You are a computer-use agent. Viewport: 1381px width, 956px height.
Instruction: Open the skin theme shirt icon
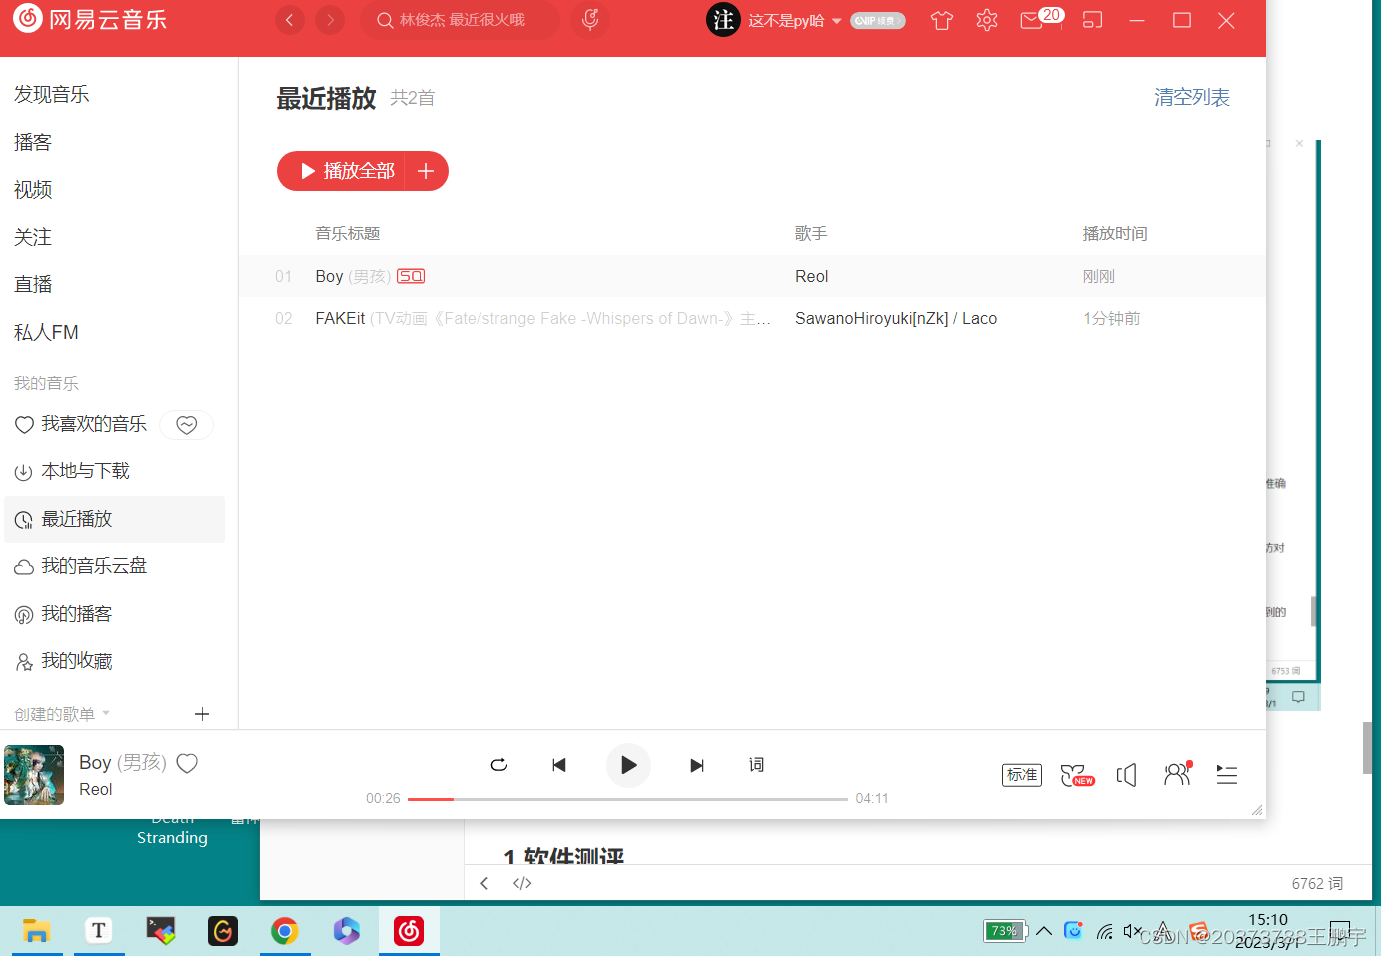pos(941,21)
